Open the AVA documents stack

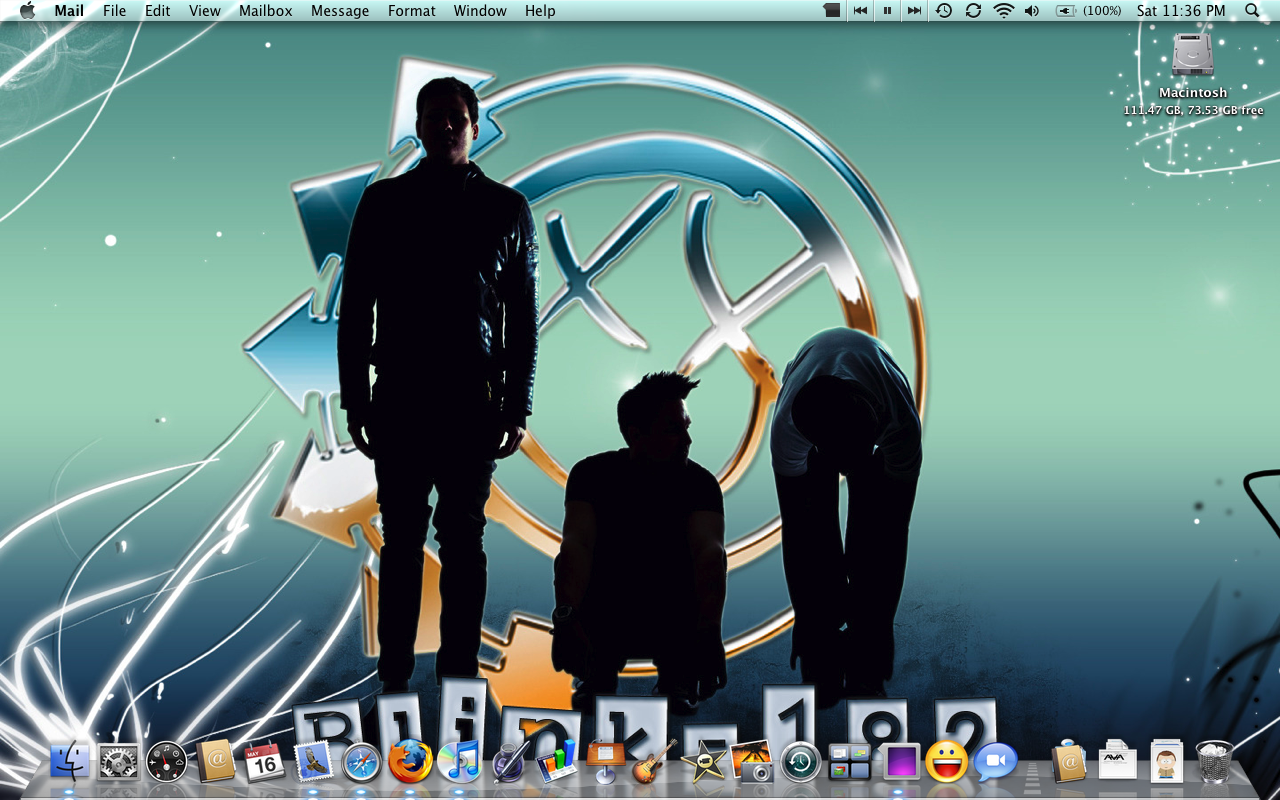[x=1117, y=762]
